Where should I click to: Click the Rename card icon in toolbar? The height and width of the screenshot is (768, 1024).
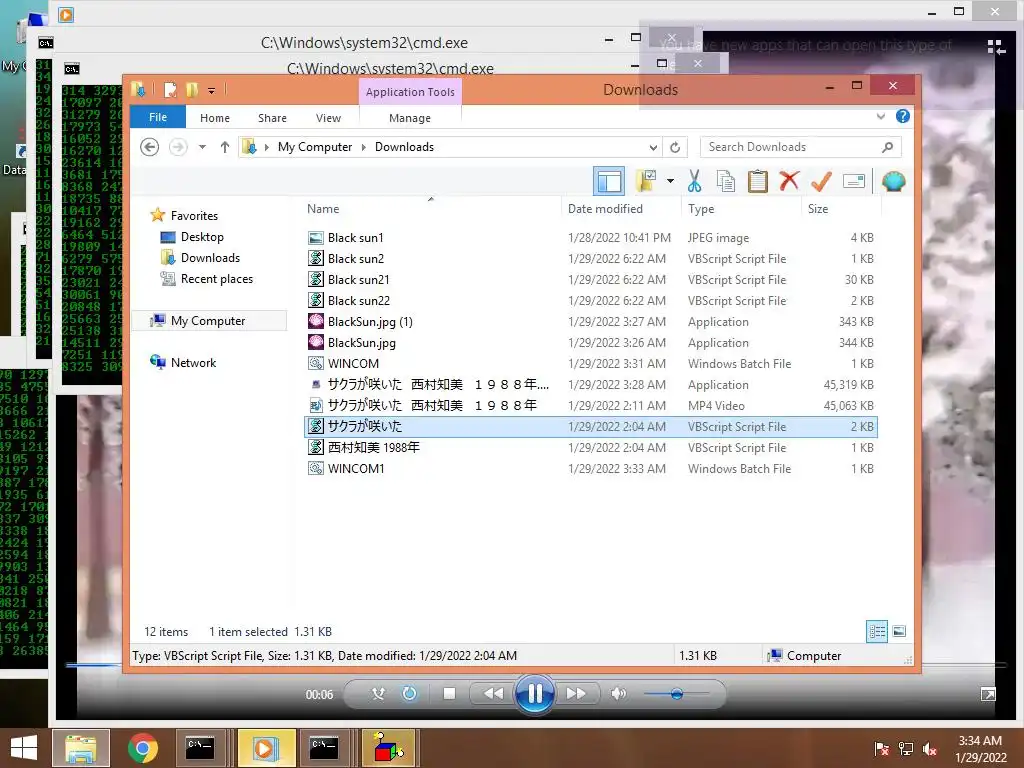click(854, 181)
